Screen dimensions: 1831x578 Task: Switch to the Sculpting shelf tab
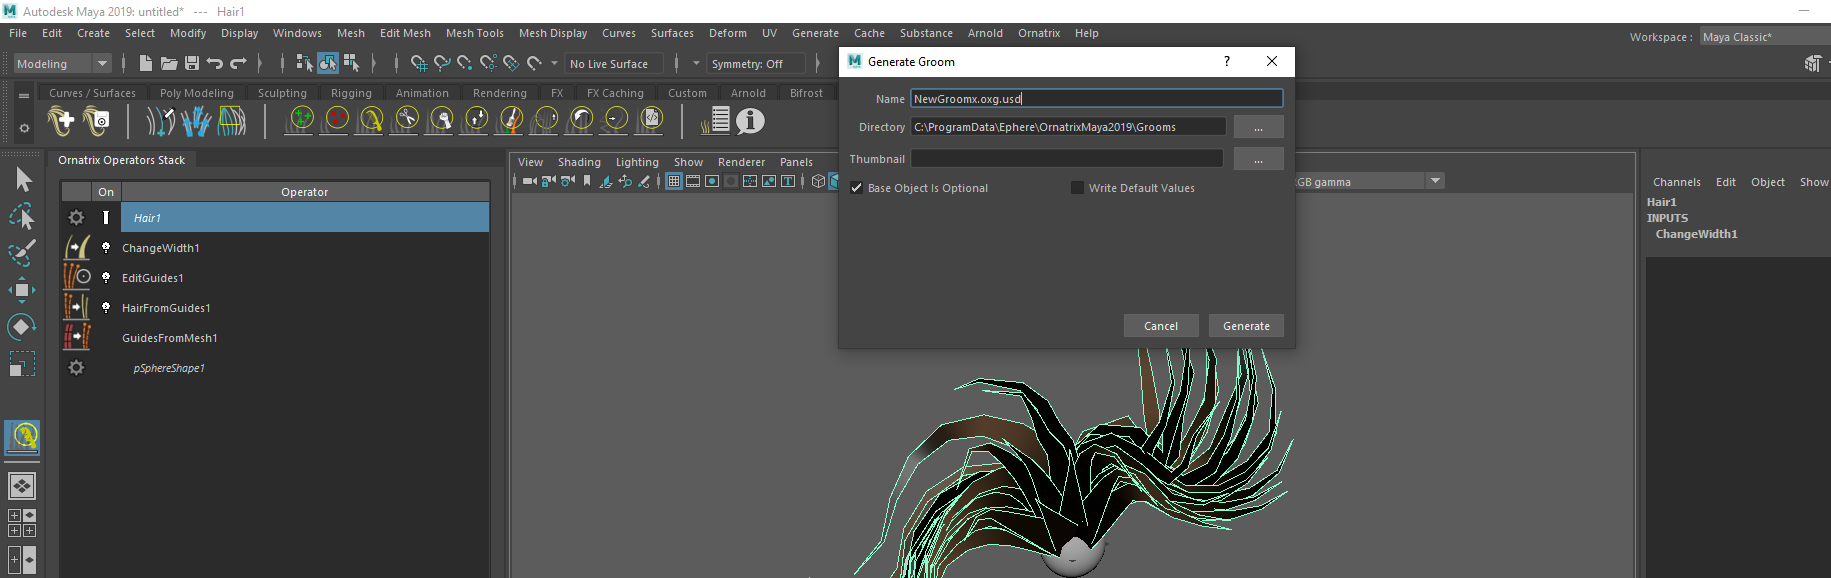click(x=282, y=93)
